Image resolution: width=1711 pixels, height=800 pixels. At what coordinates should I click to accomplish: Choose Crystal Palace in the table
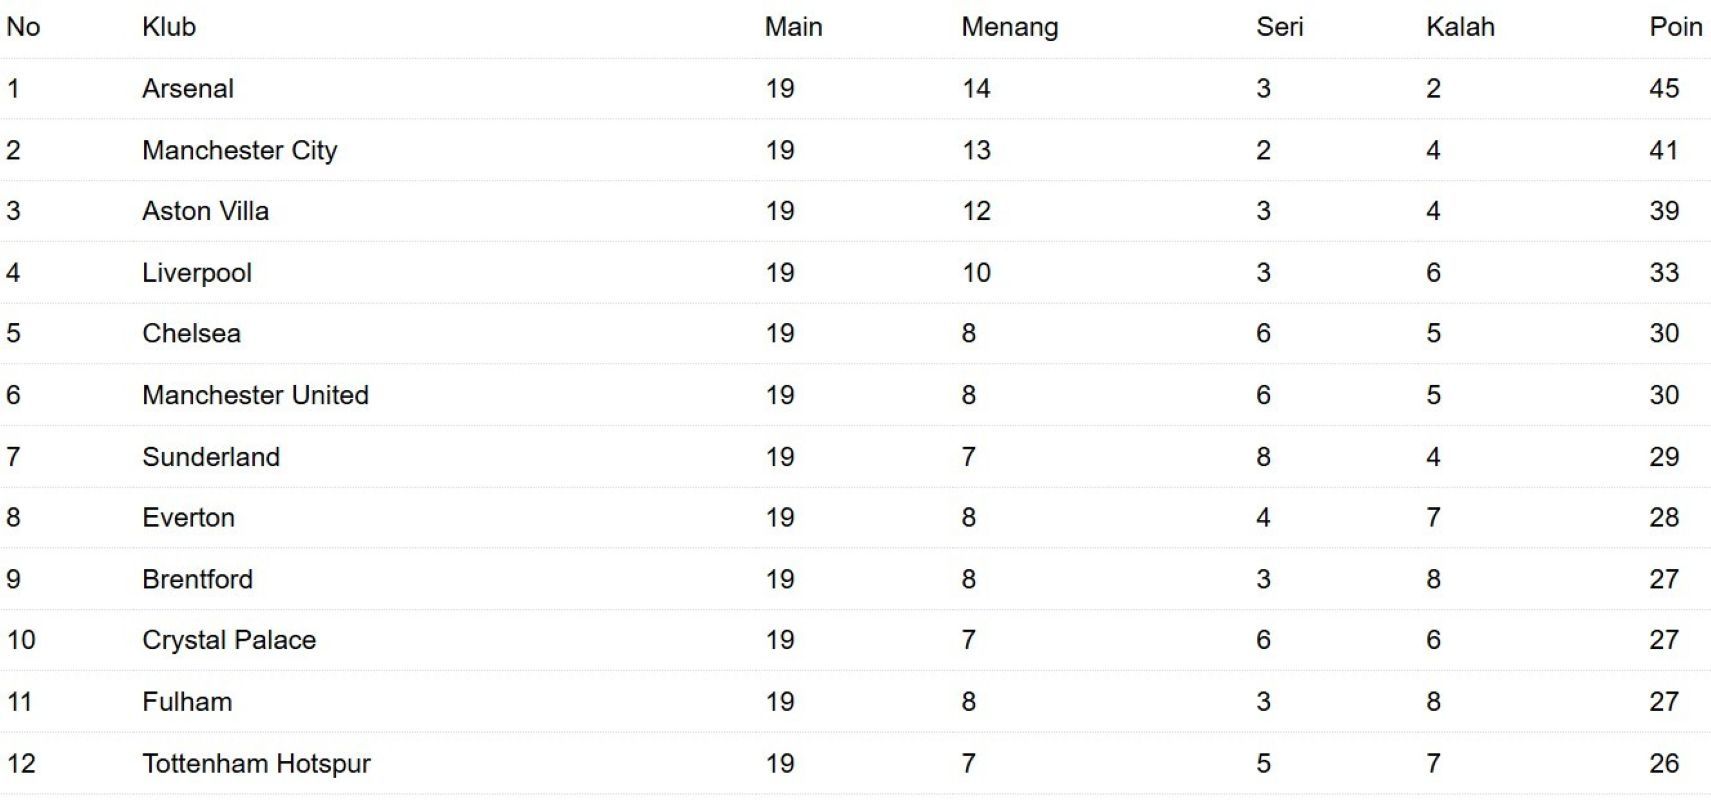[x=229, y=640]
